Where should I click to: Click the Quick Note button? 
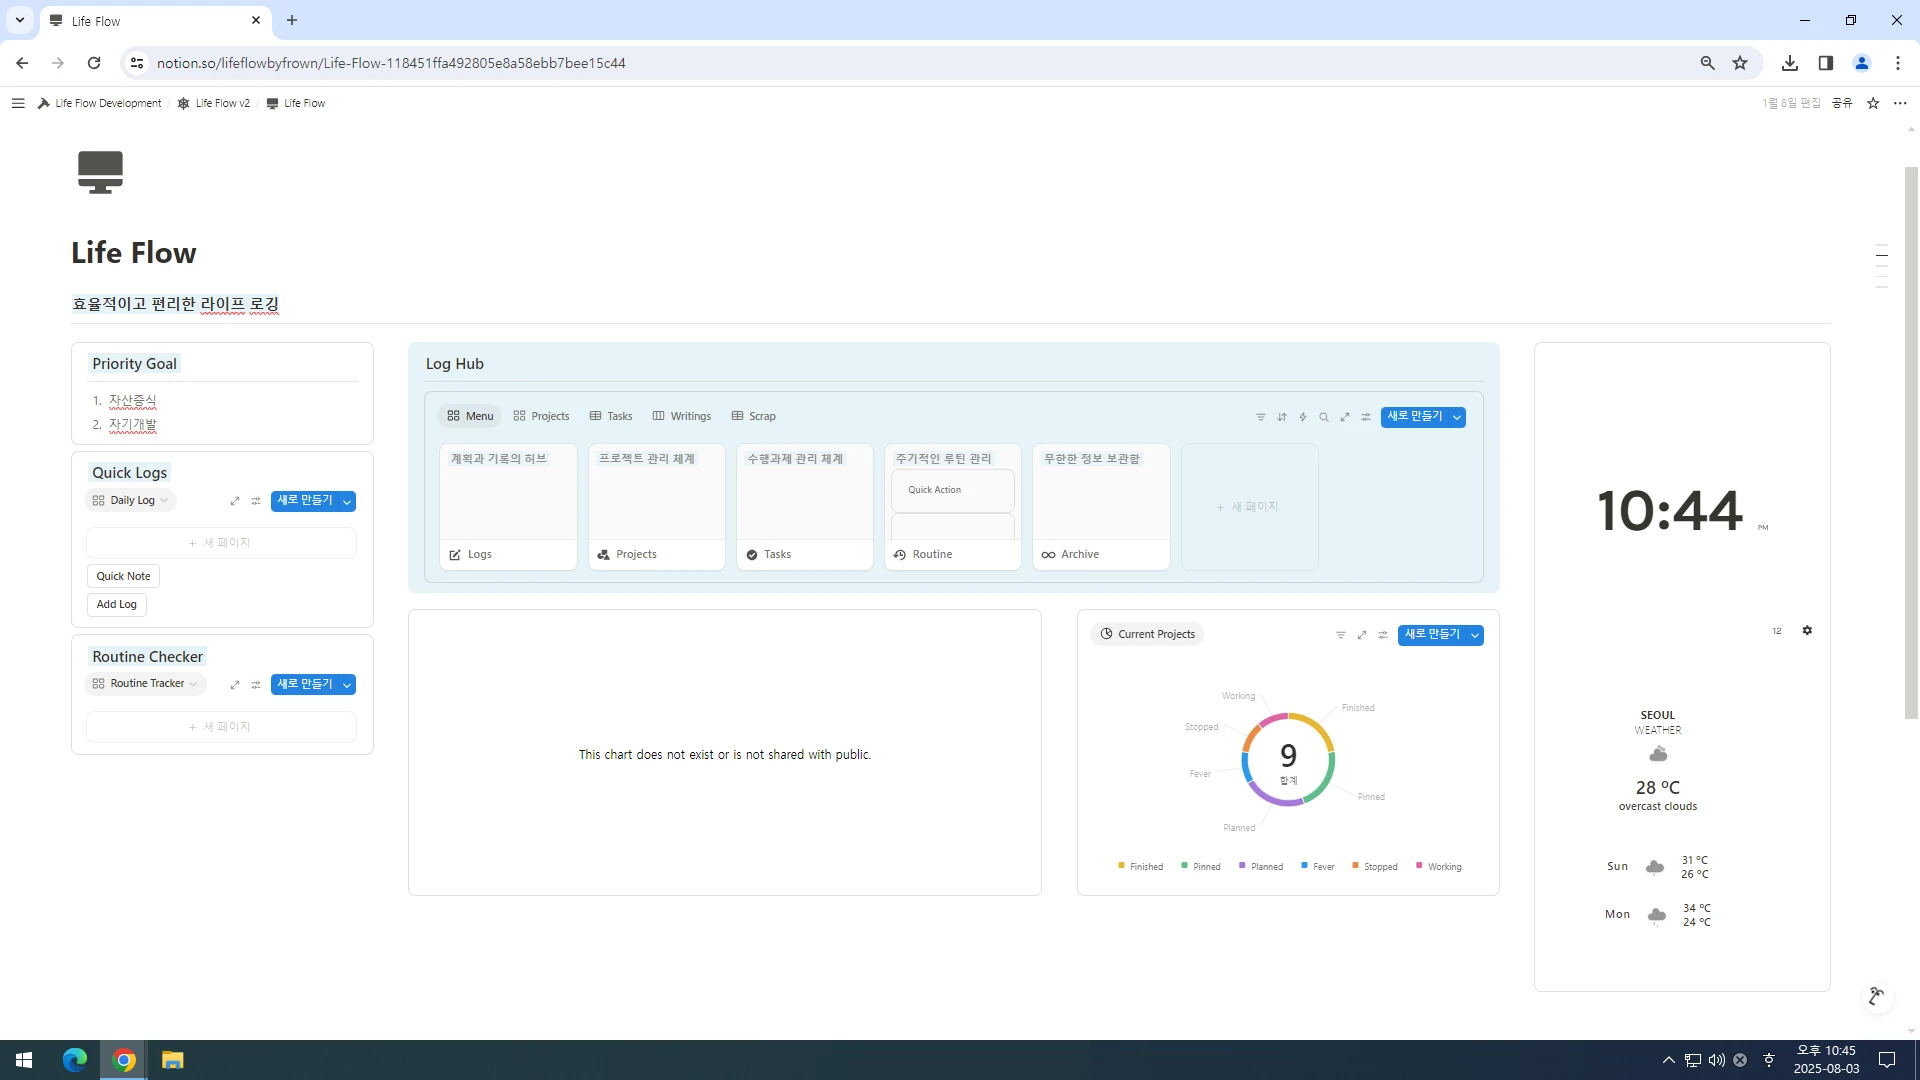click(123, 576)
